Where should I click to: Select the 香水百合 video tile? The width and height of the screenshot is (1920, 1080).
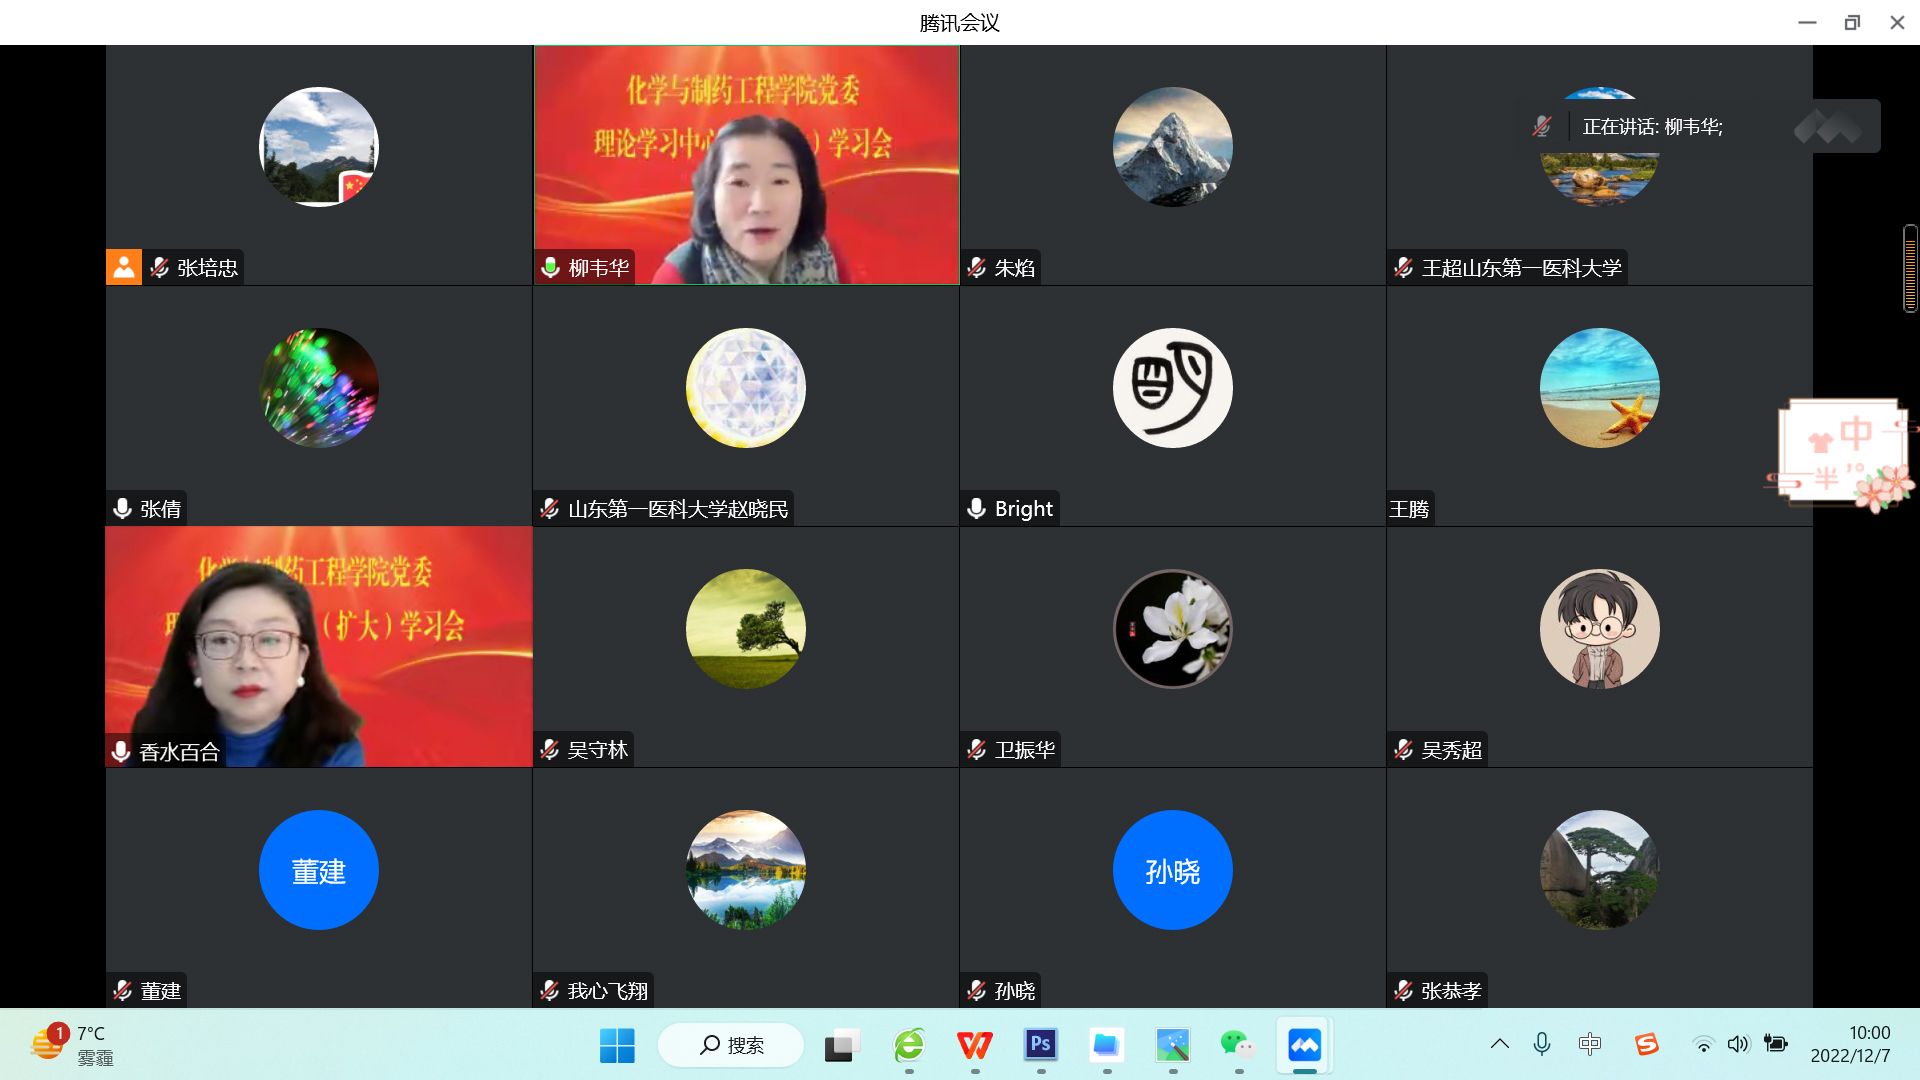point(319,647)
